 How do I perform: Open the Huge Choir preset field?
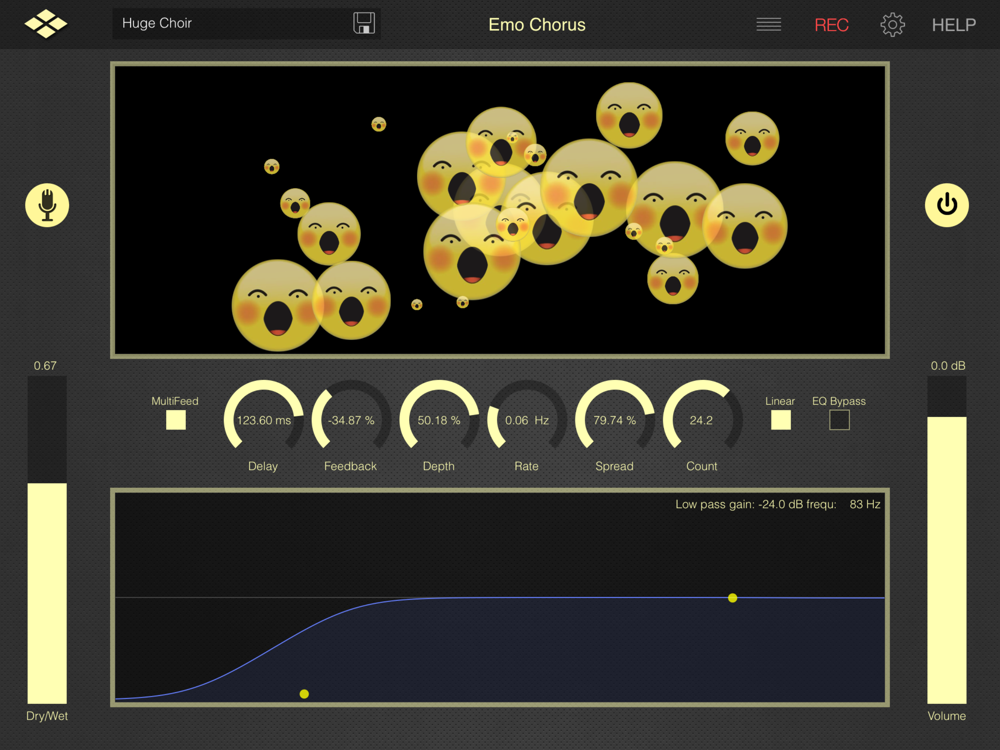tap(235, 23)
